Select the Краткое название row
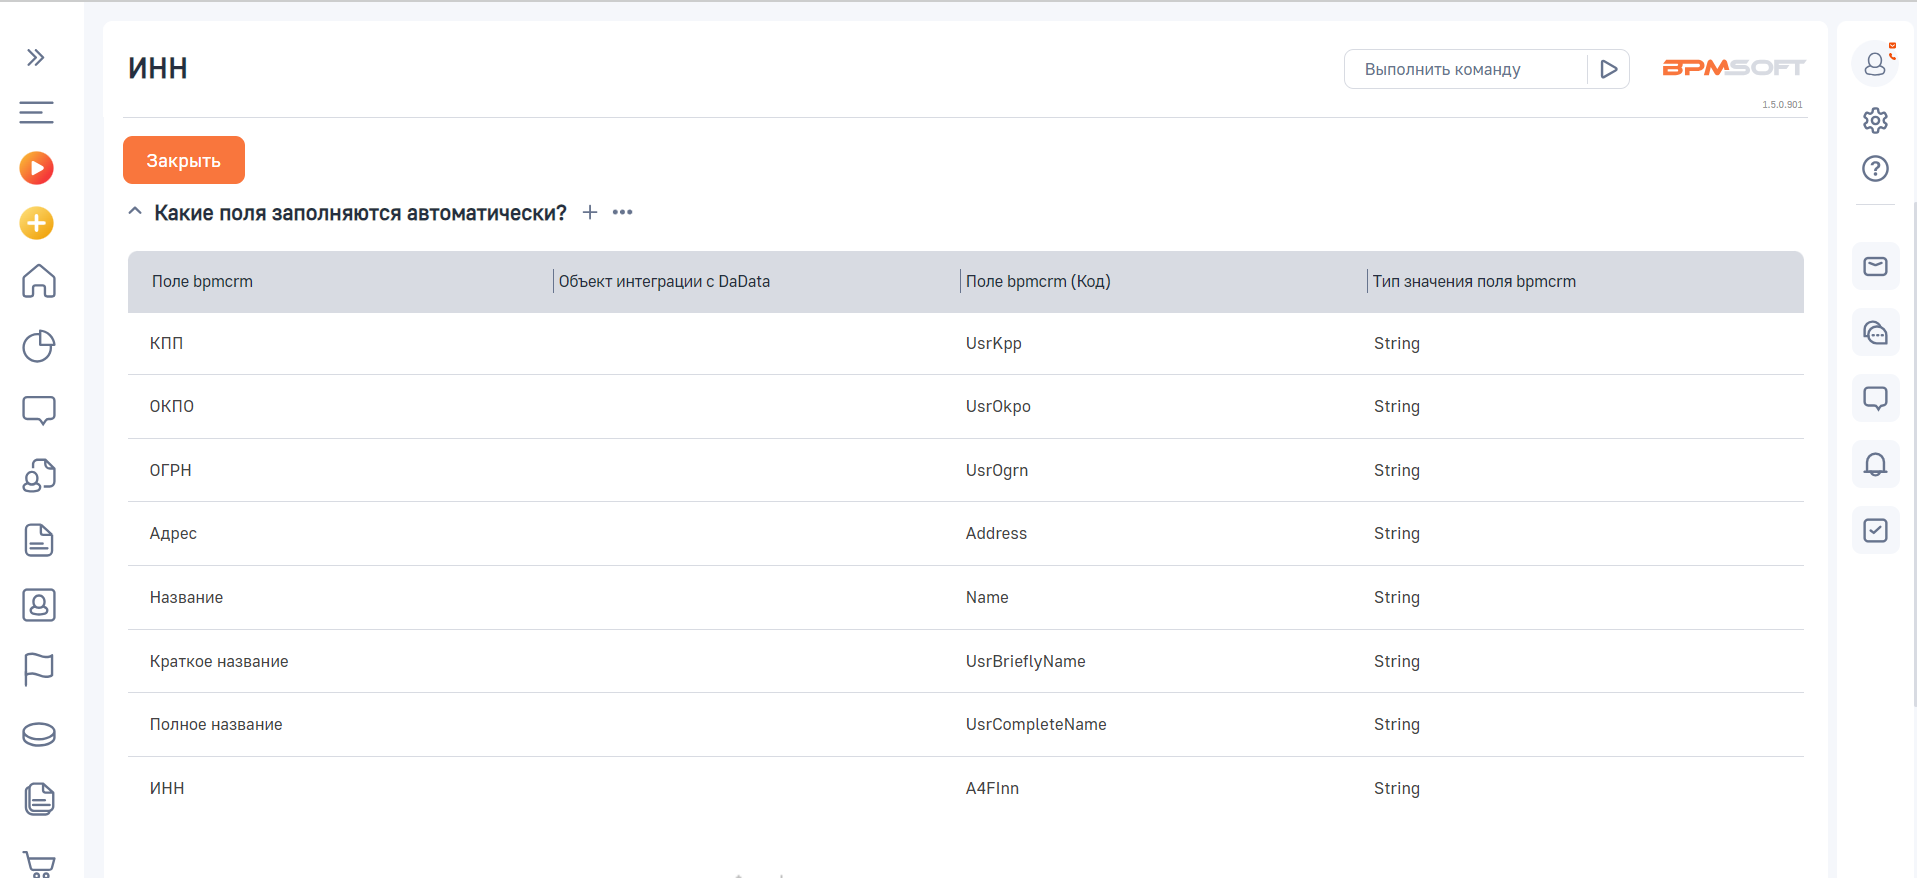Viewport: 1917px width, 878px height. [219, 661]
